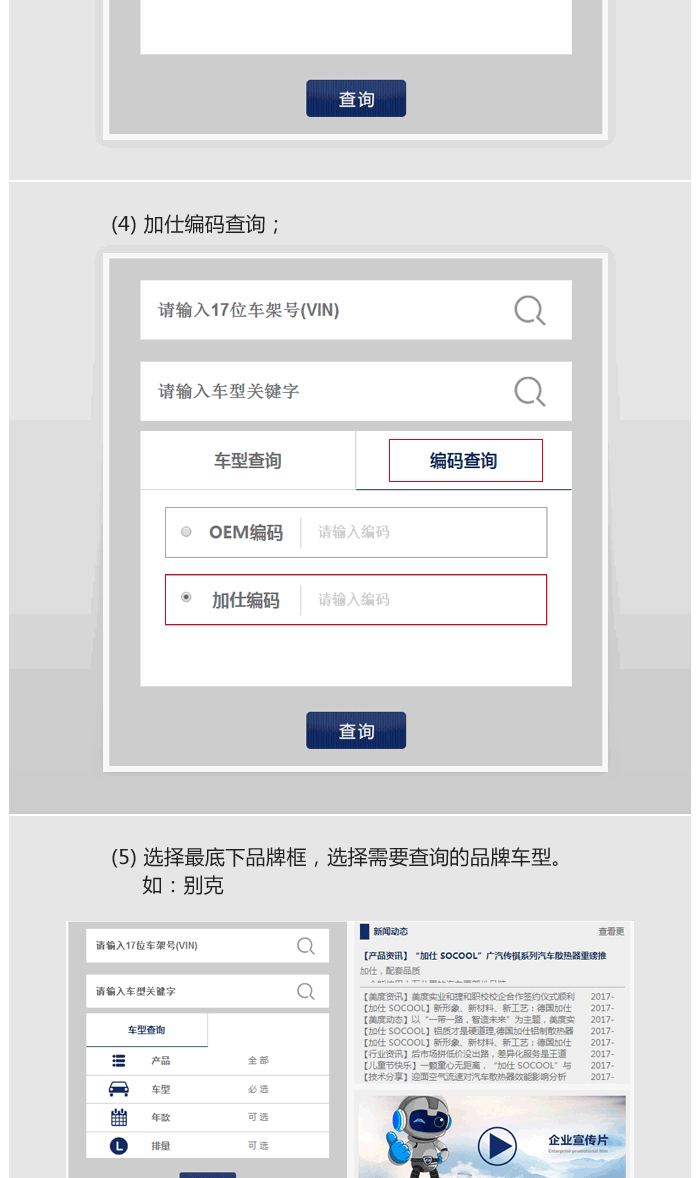Select the 加仕编码 radio button
Viewport: 700px width, 1178px height.
click(x=186, y=598)
